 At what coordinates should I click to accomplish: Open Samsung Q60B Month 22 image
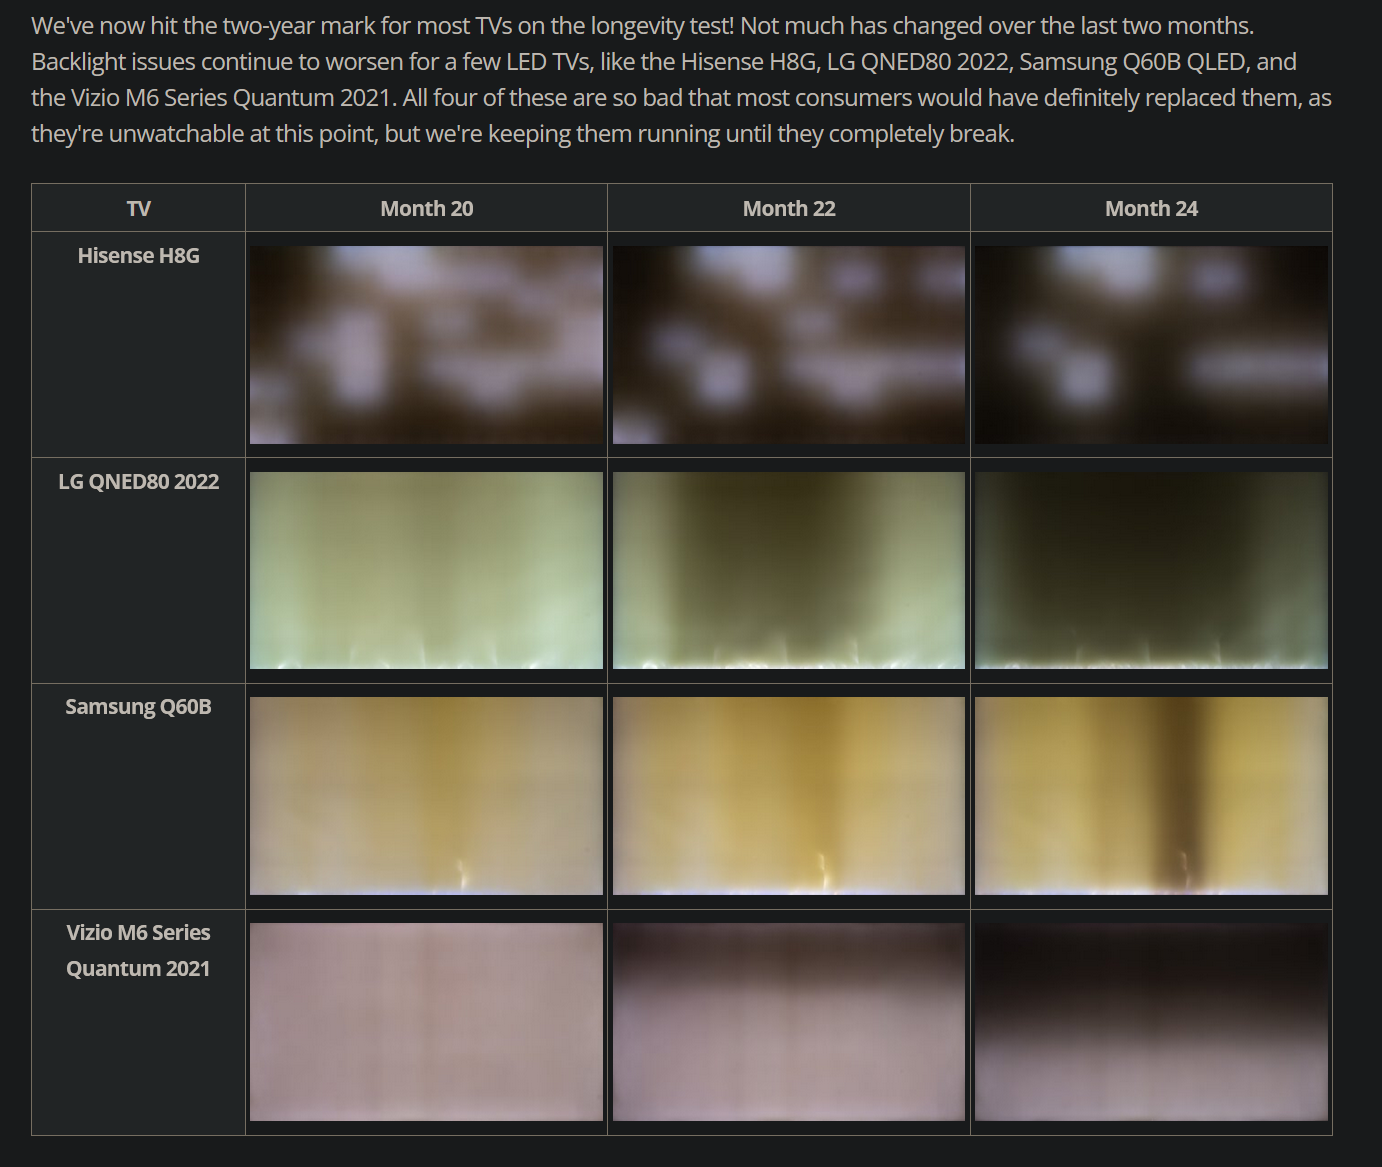(x=789, y=796)
